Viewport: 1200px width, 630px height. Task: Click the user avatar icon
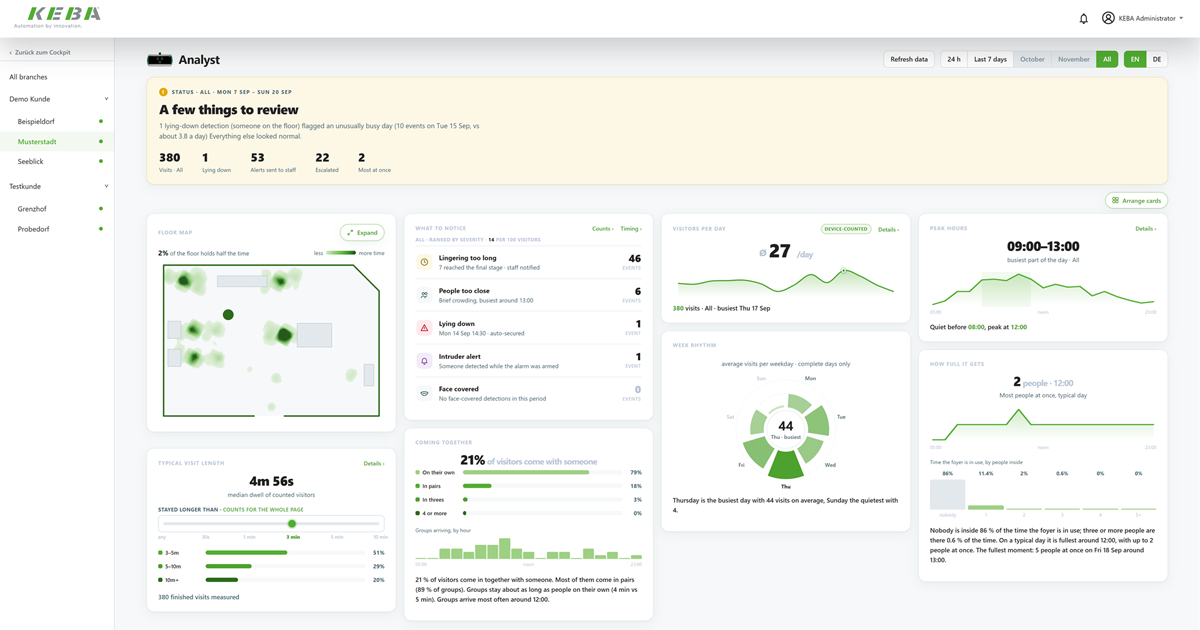point(1108,18)
